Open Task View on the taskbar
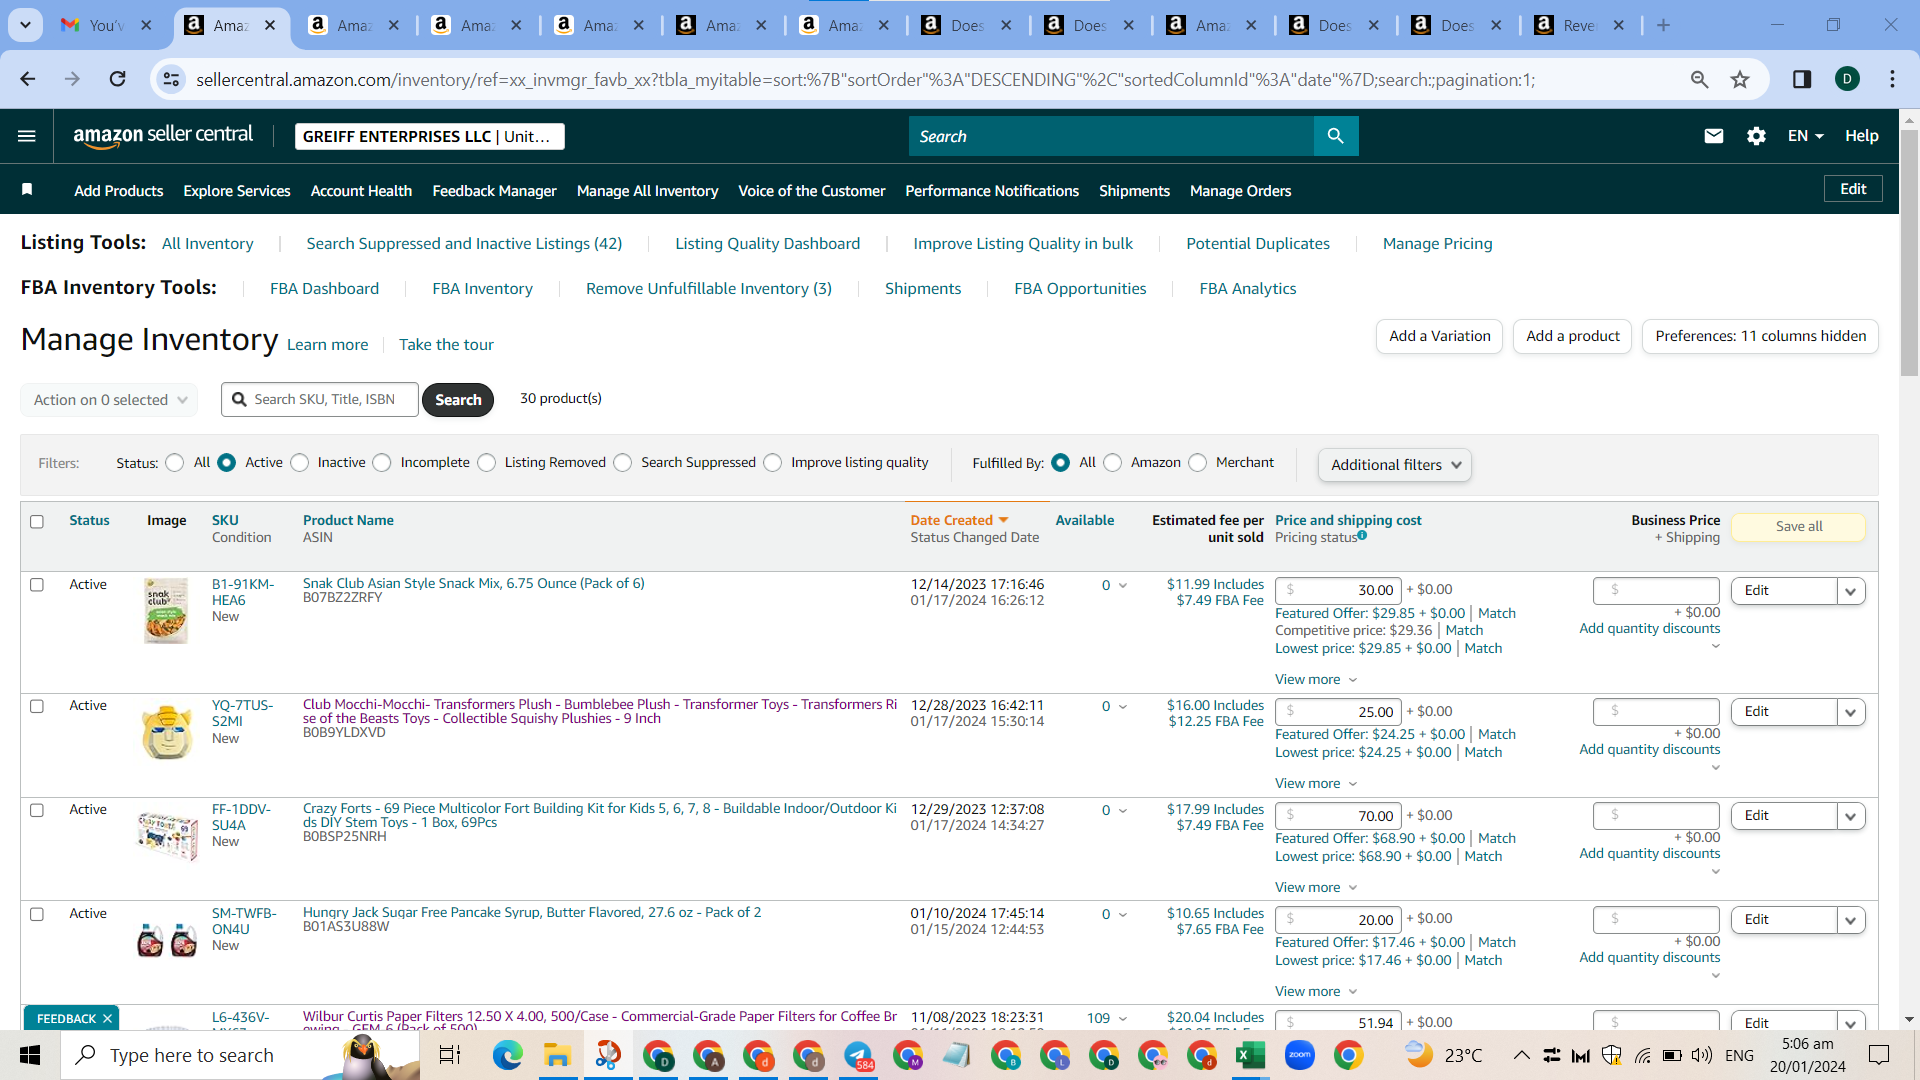This screenshot has width=1920, height=1080. 450,1055
